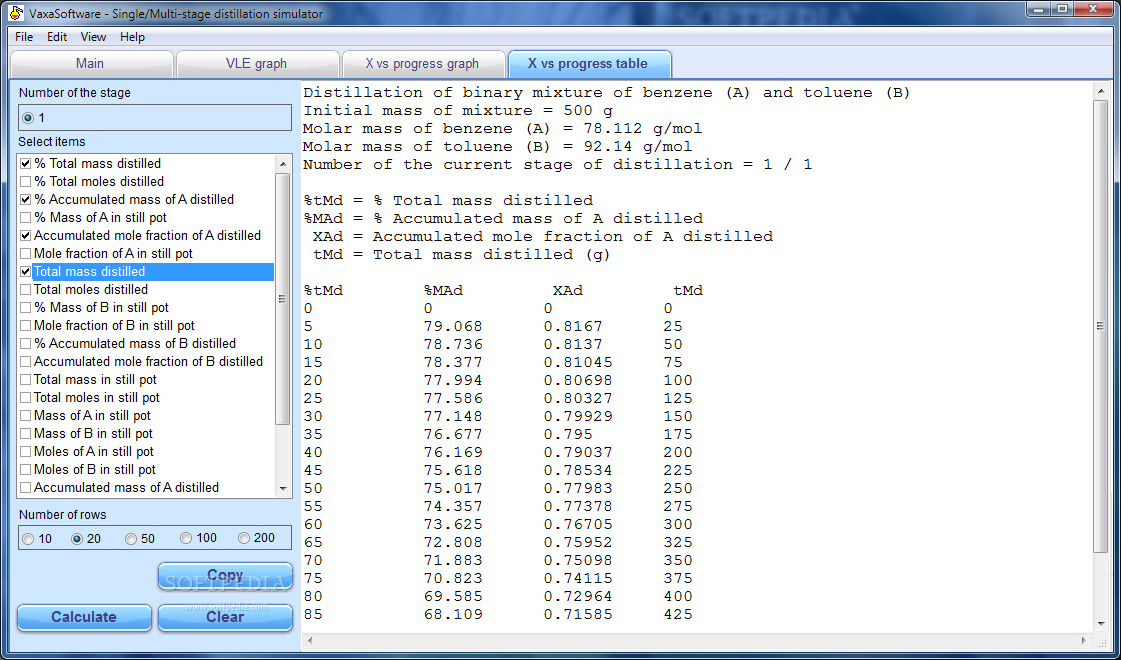Check % Mass of A in still pot
This screenshot has width=1121, height=660.
pos(26,217)
